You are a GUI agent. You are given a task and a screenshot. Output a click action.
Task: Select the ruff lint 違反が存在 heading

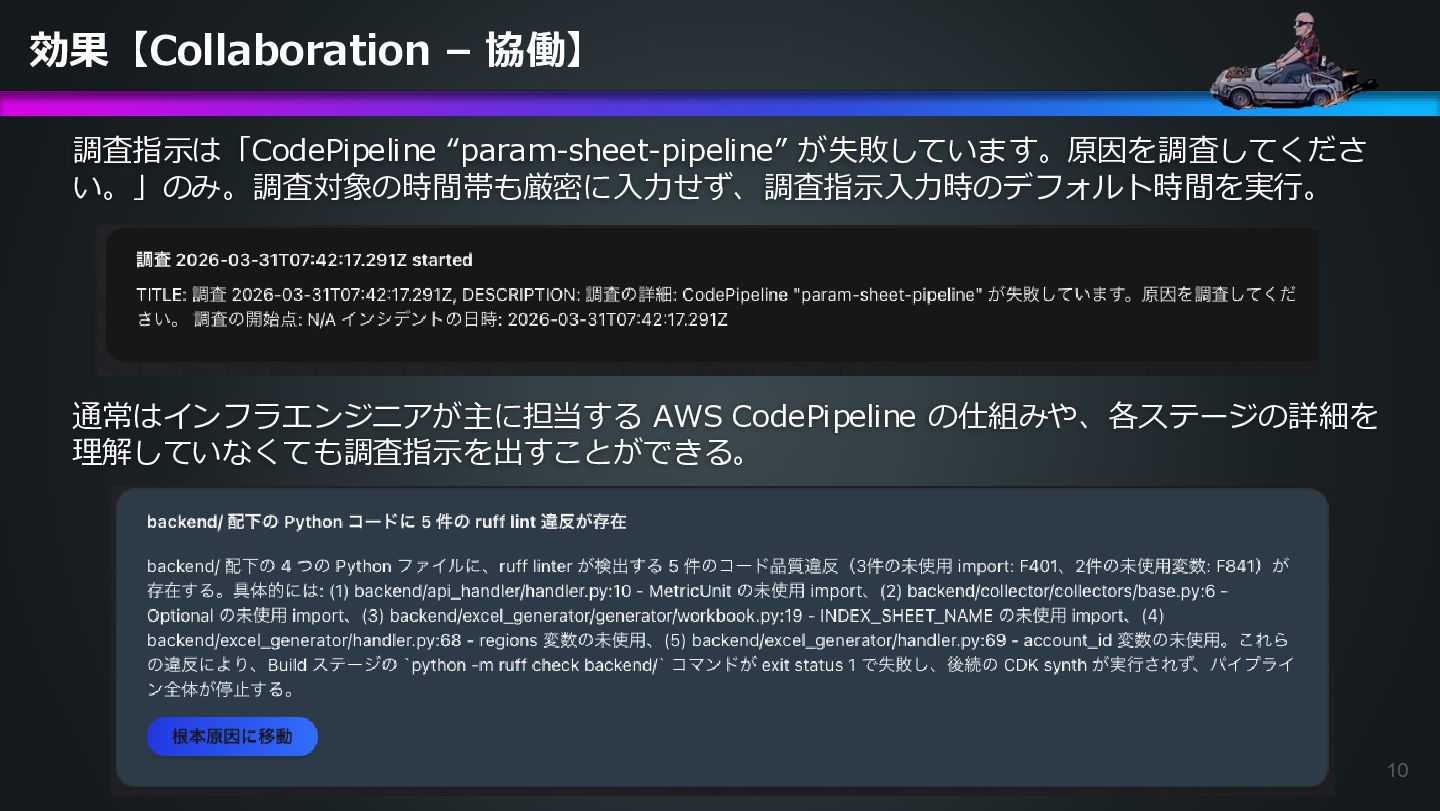pyautogui.click(x=386, y=522)
